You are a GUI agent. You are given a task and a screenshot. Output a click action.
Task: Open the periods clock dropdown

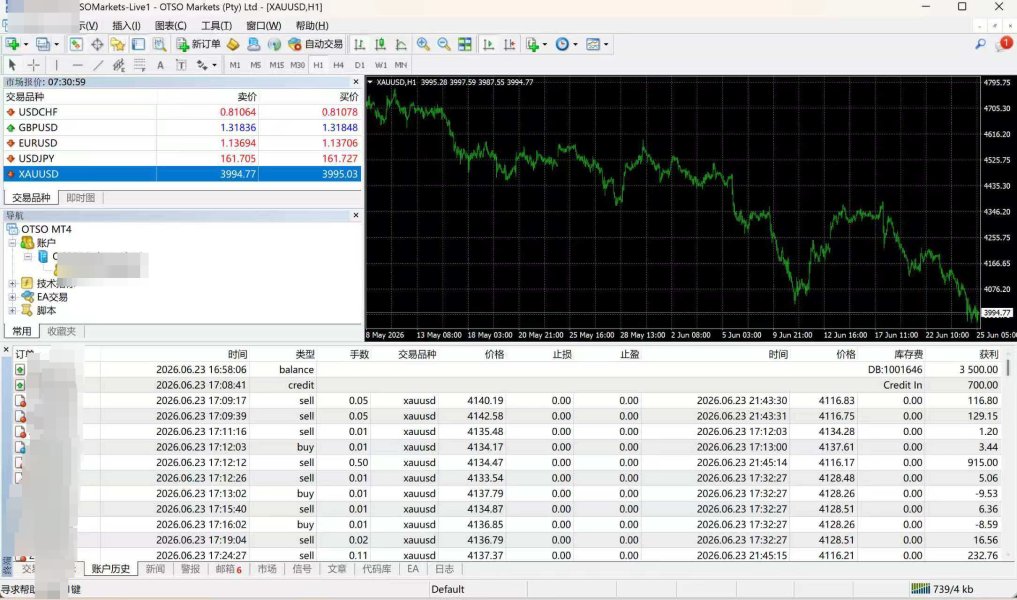[x=566, y=44]
